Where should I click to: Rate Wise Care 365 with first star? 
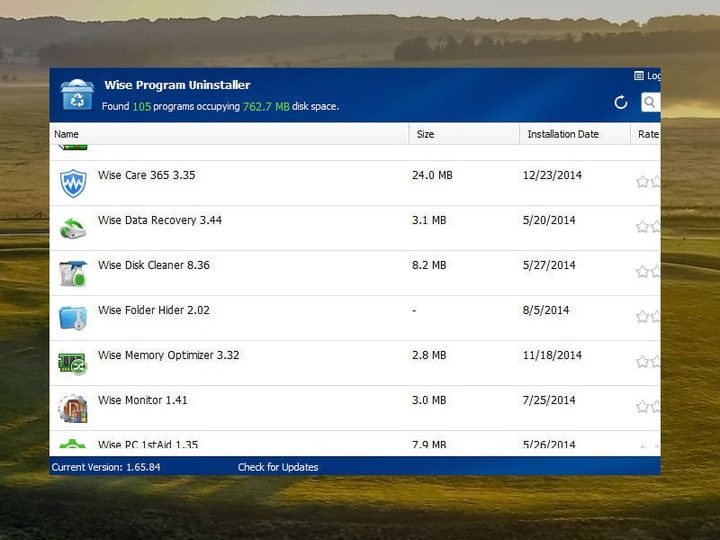coord(643,182)
